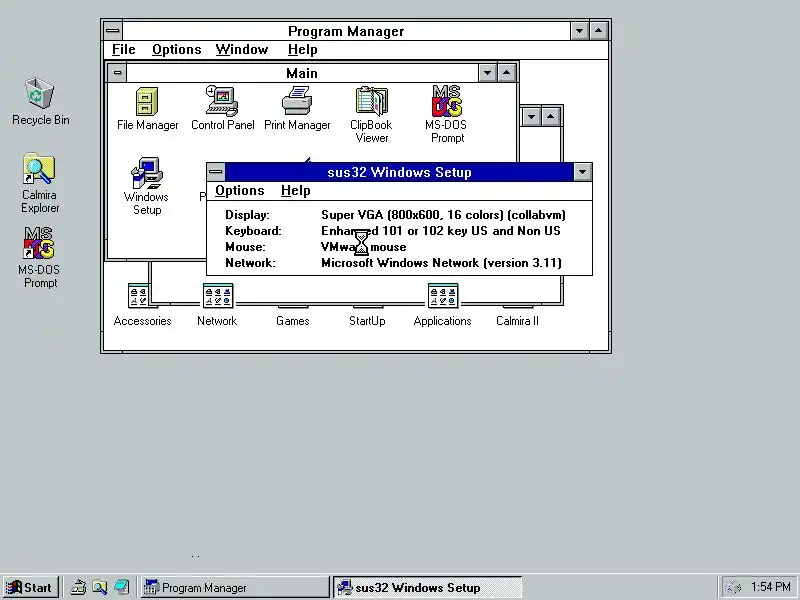800x600 pixels.
Task: Click the maximize arrow of window behind Main
Action: [x=551, y=117]
